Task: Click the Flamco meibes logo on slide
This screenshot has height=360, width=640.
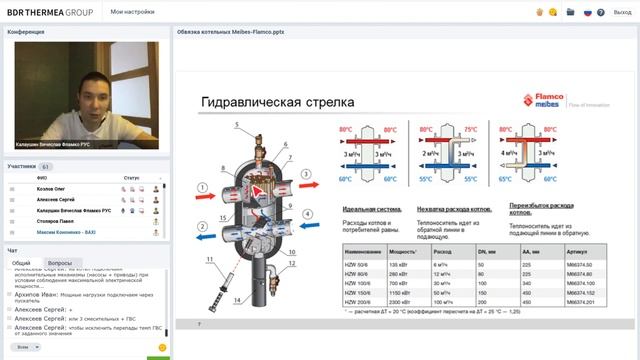Action: [x=543, y=100]
